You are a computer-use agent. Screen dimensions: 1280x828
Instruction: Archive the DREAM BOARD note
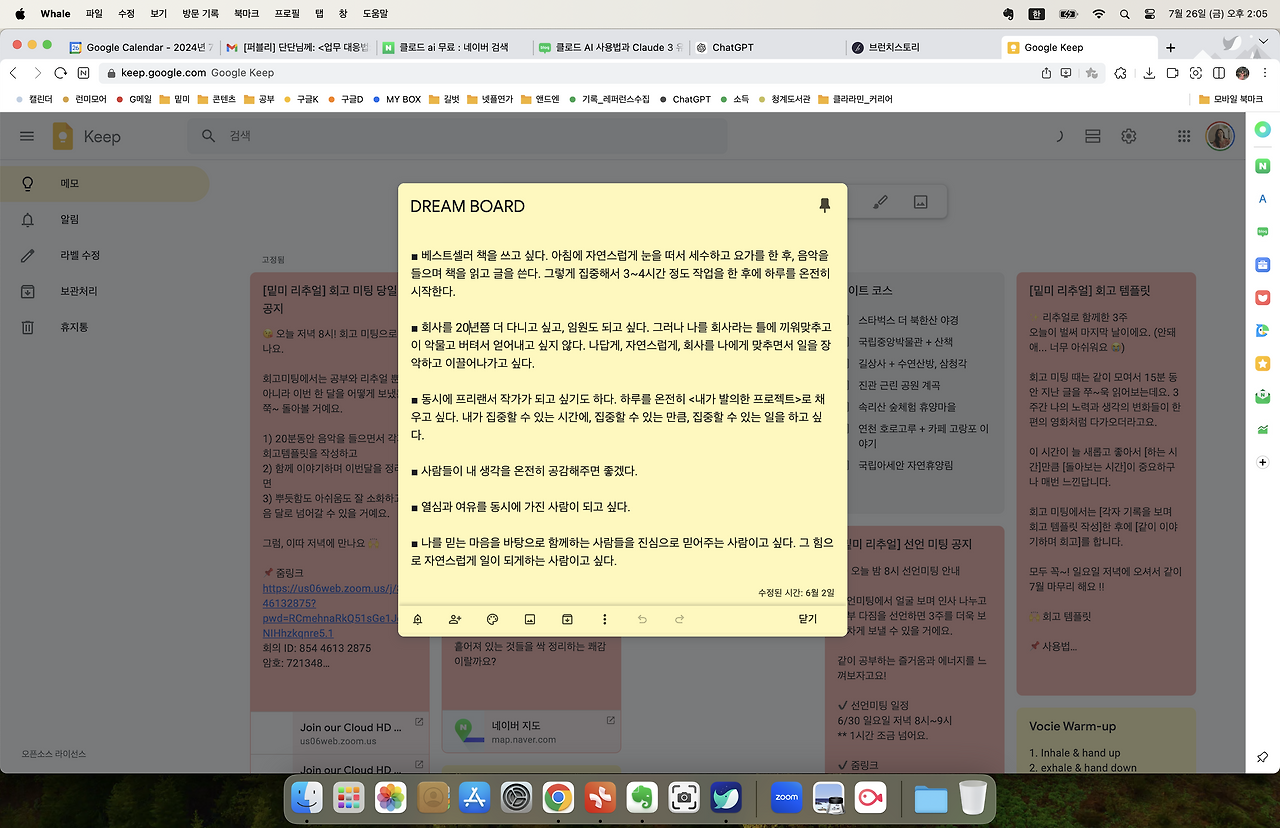tap(567, 619)
